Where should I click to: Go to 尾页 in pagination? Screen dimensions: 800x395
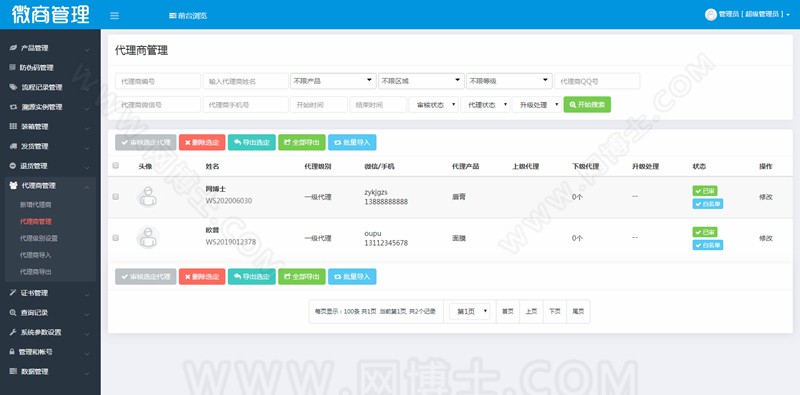click(x=578, y=311)
